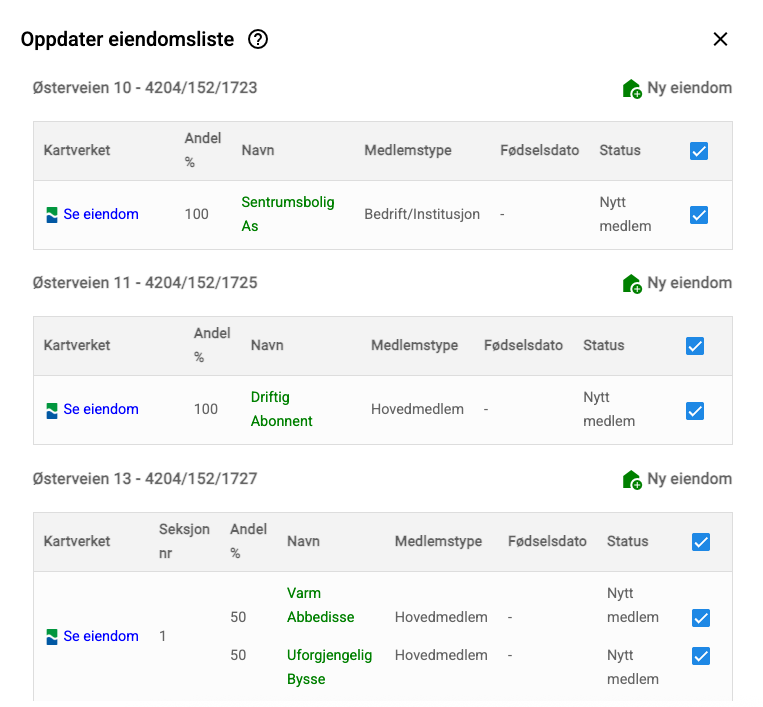
Task: Click Kartverket icon in Østerveien 10 row
Action: [x=52, y=215]
